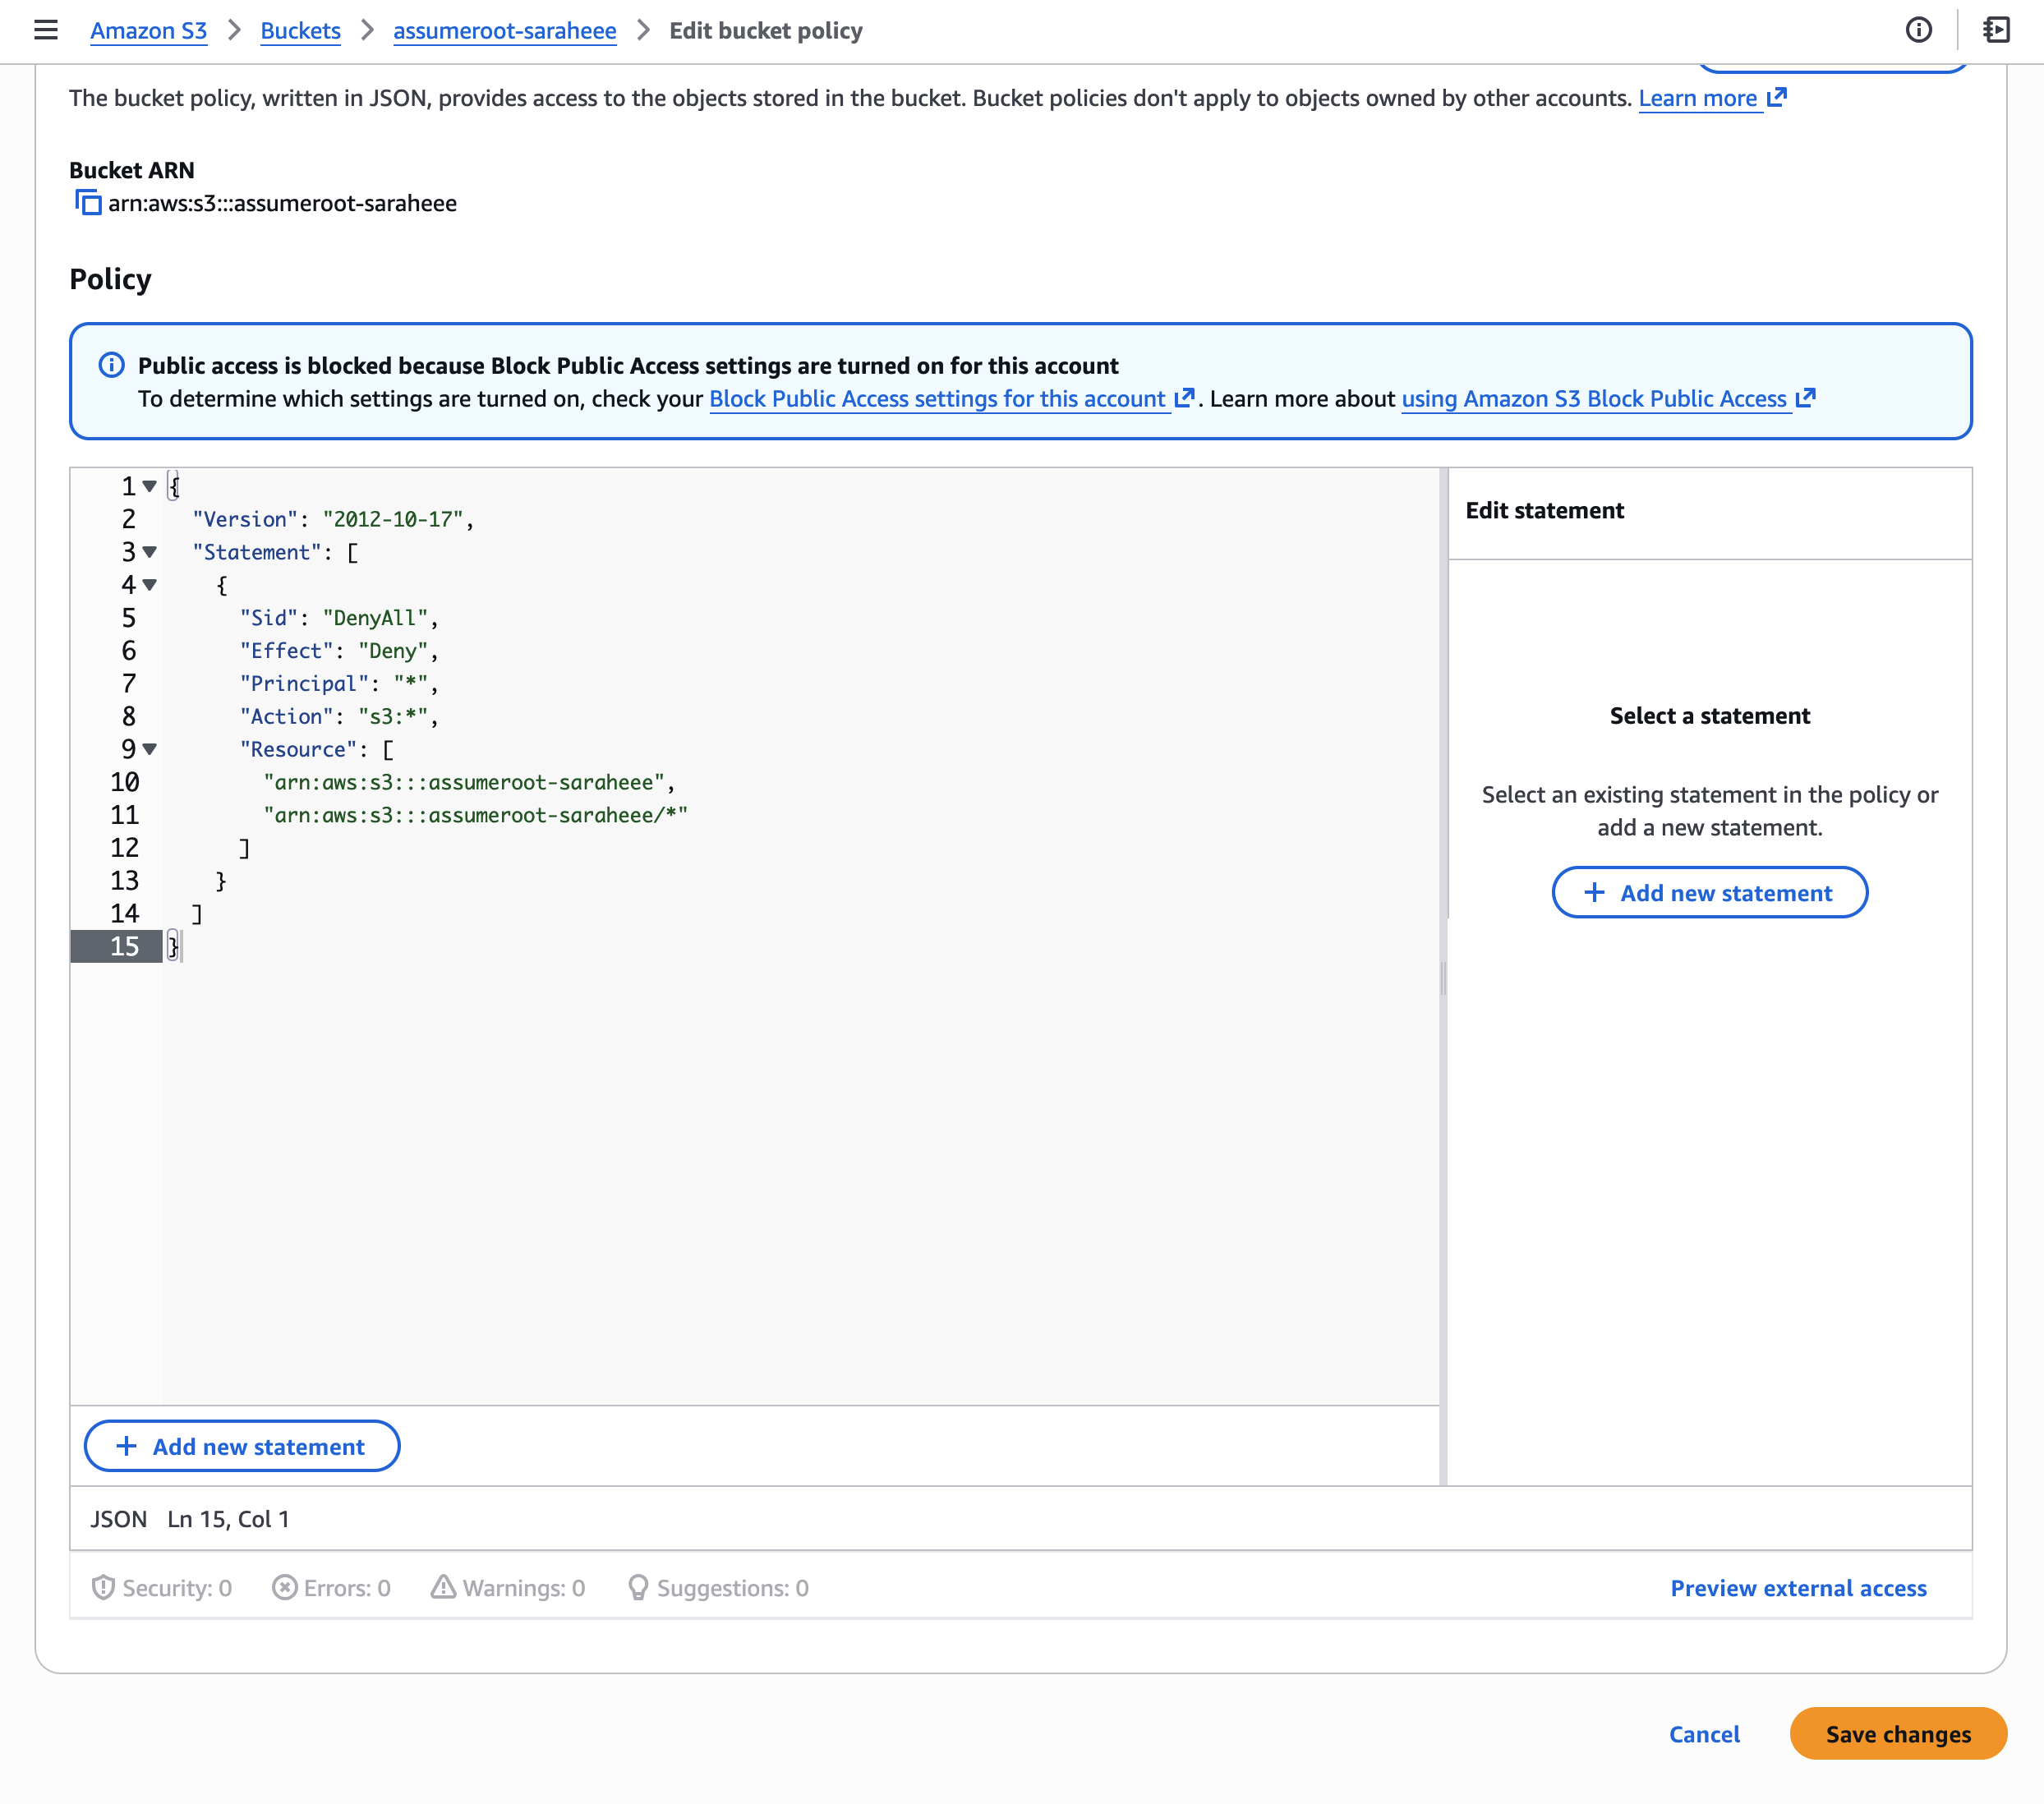Collapse the Resource array at line 9
The width and height of the screenshot is (2044, 1804).
(150, 749)
